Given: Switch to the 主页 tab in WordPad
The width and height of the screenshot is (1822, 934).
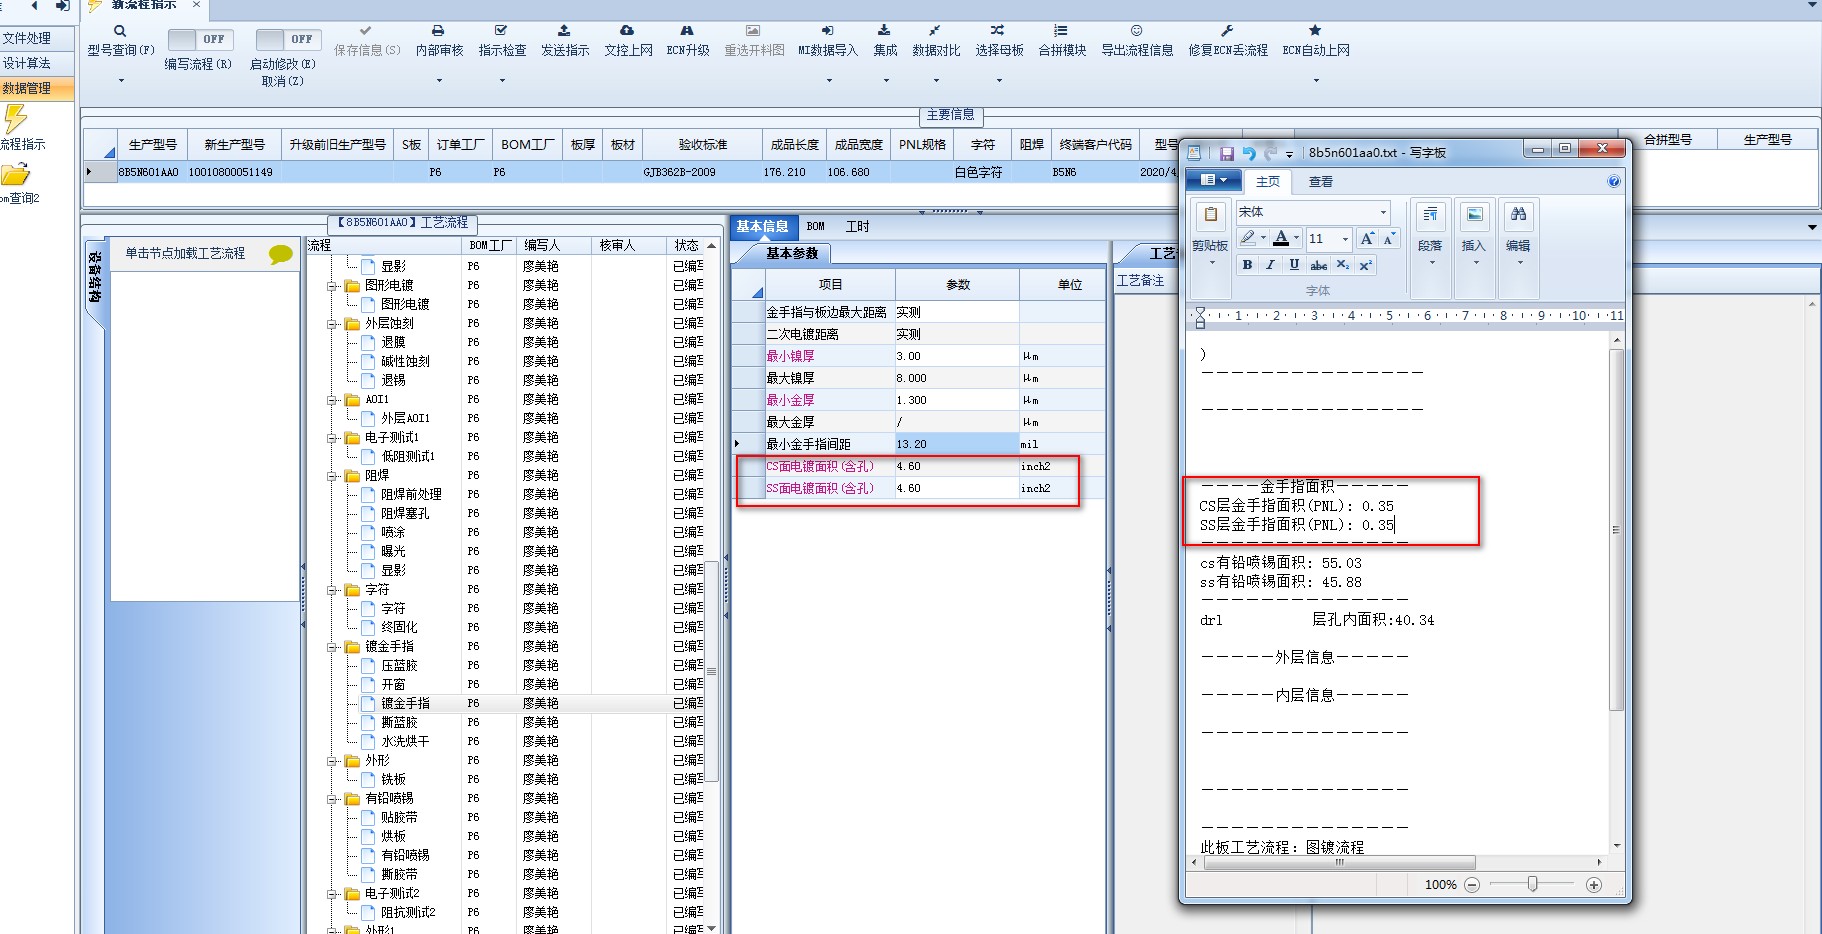Looking at the screenshot, I should (x=1268, y=182).
